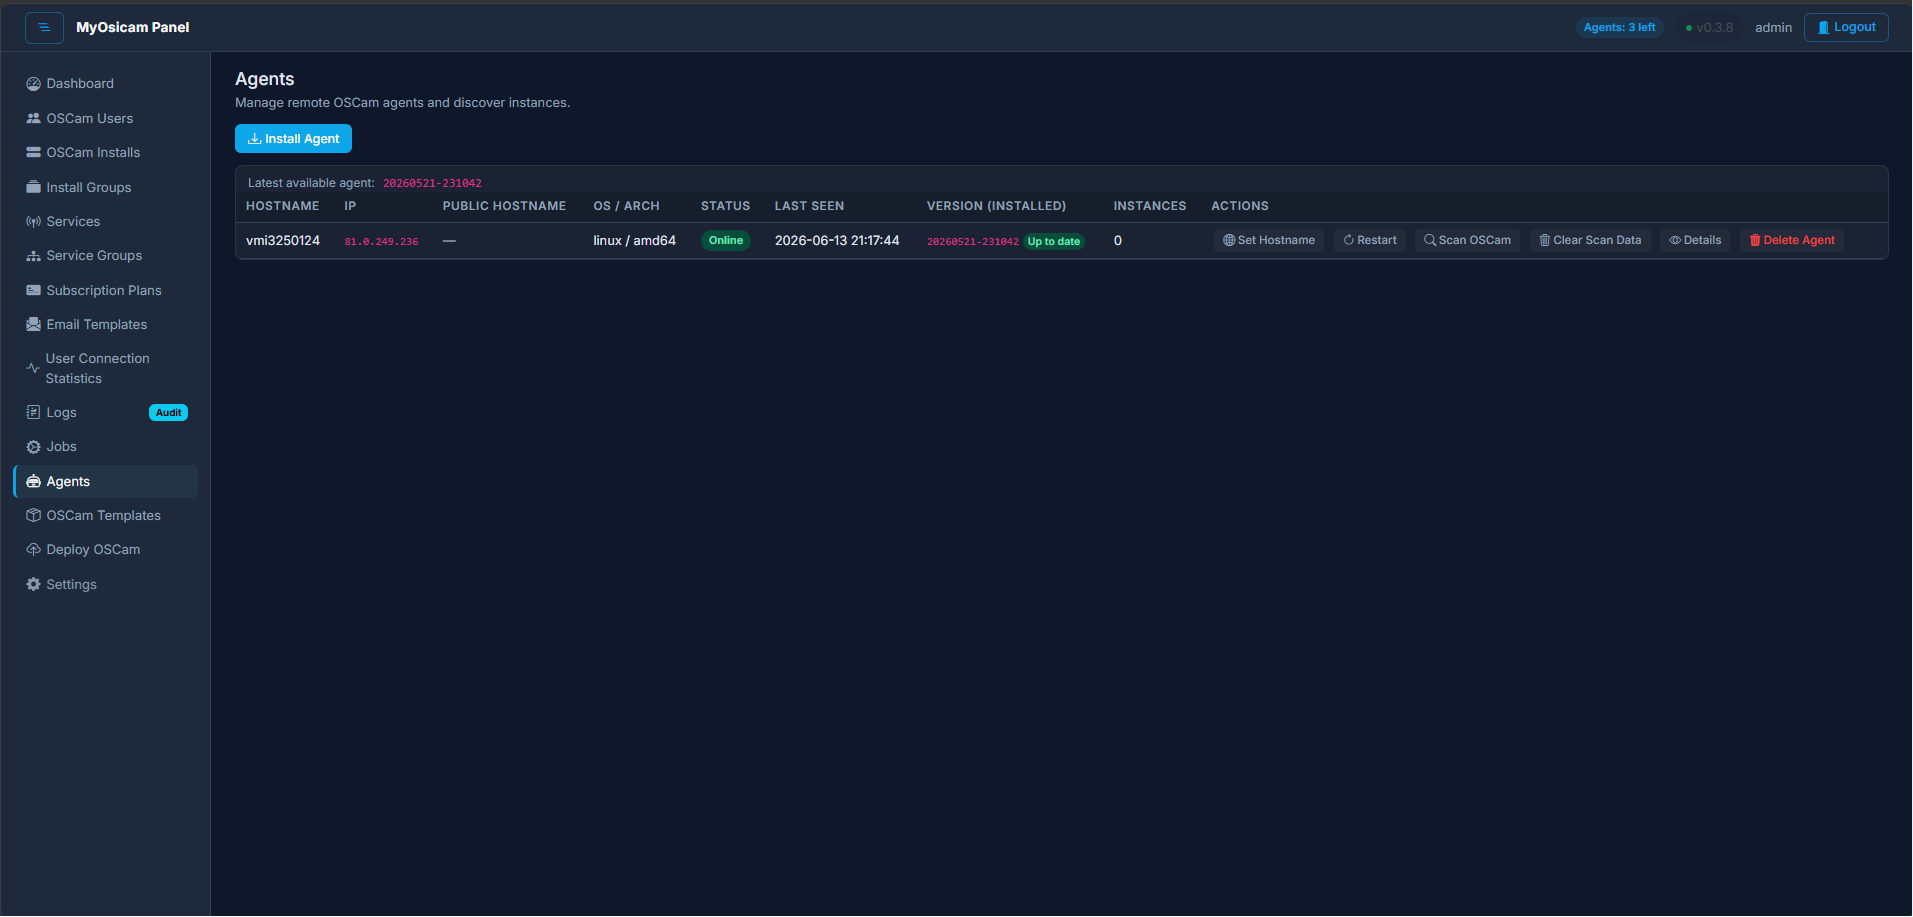
Task: Click the LAST SEEN column header
Action: pos(809,206)
